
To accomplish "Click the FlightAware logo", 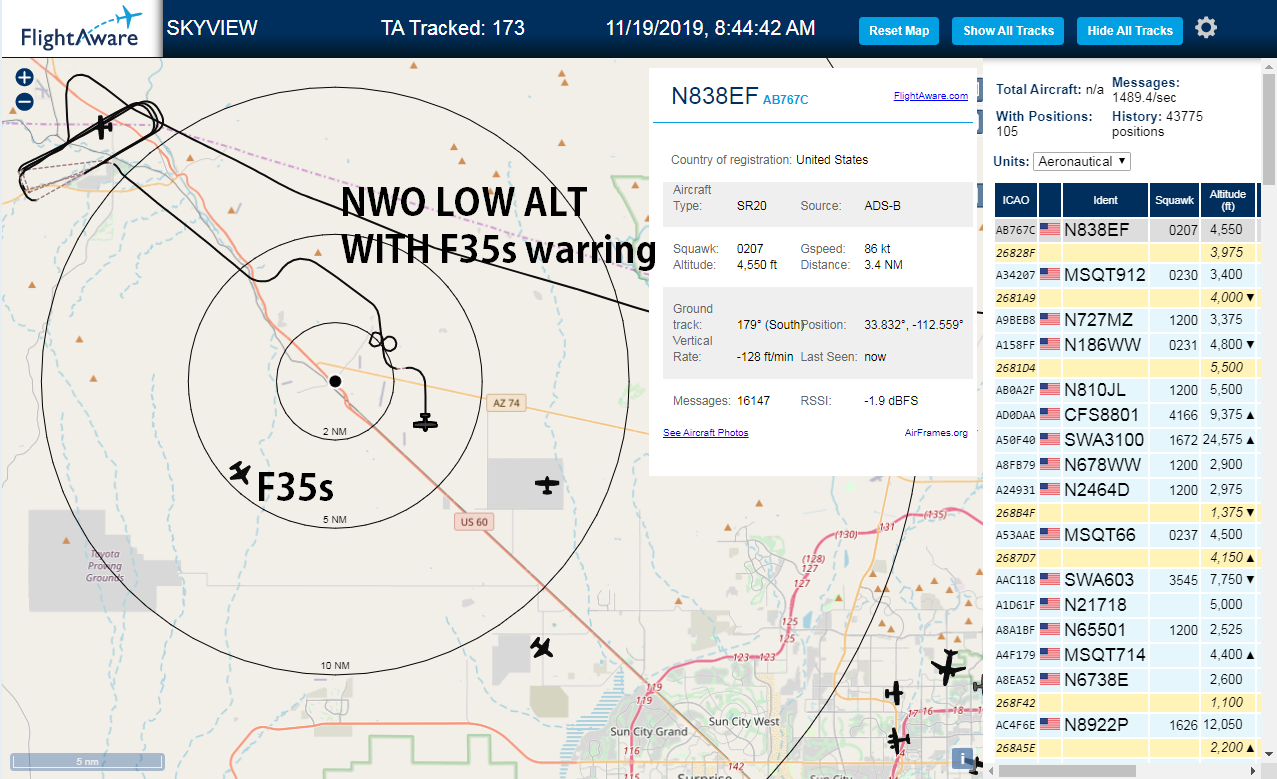I will pos(80,29).
